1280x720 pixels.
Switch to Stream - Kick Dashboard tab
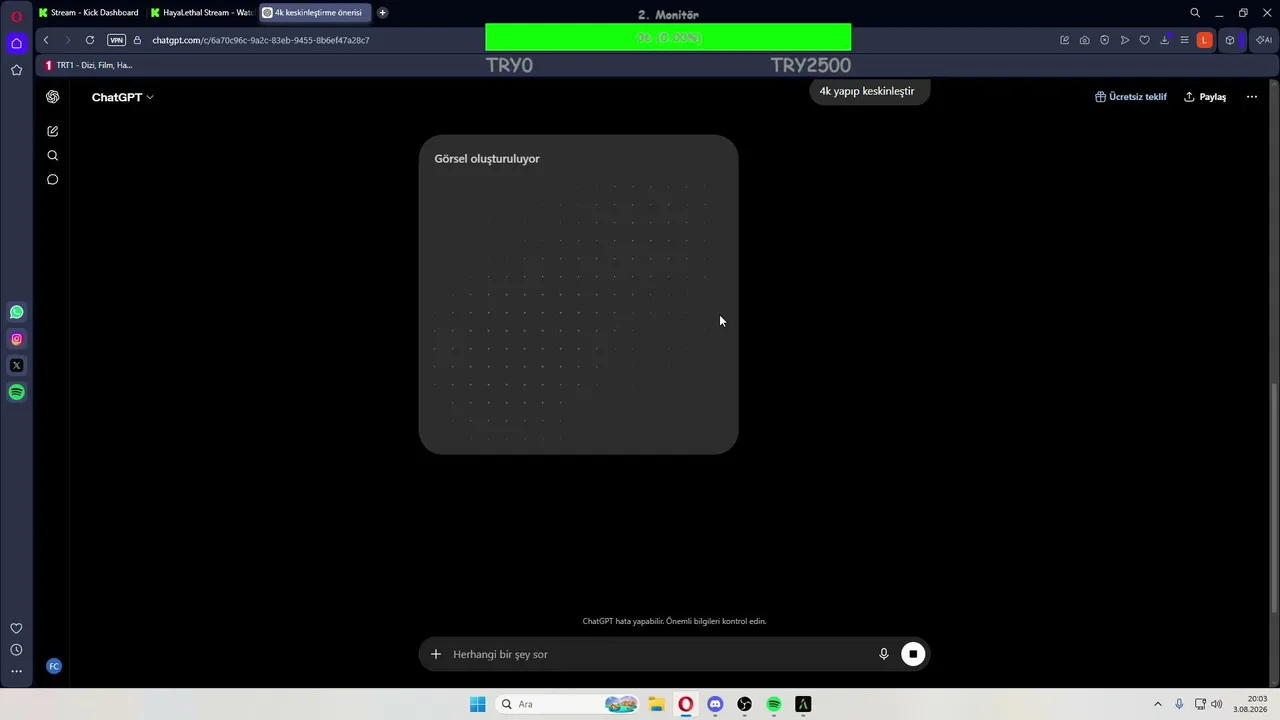89,13
